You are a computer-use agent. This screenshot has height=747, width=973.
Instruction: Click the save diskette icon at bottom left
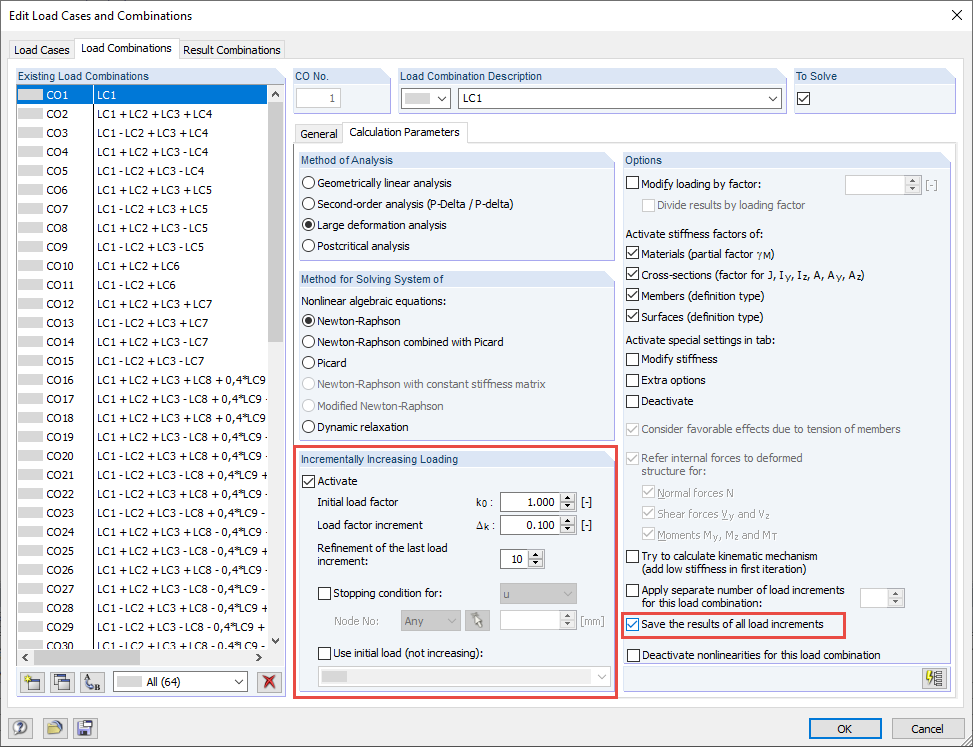pyautogui.click(x=85, y=728)
